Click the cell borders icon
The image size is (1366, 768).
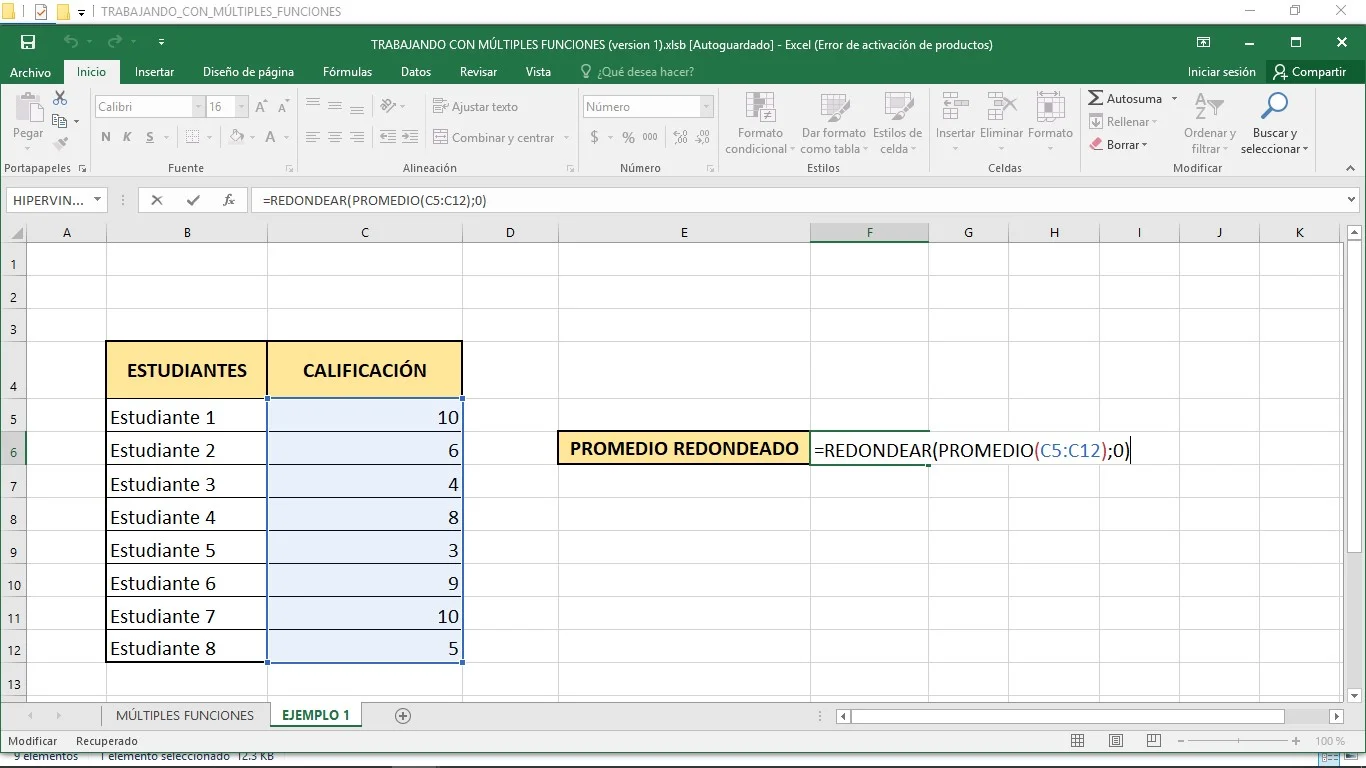(193, 137)
